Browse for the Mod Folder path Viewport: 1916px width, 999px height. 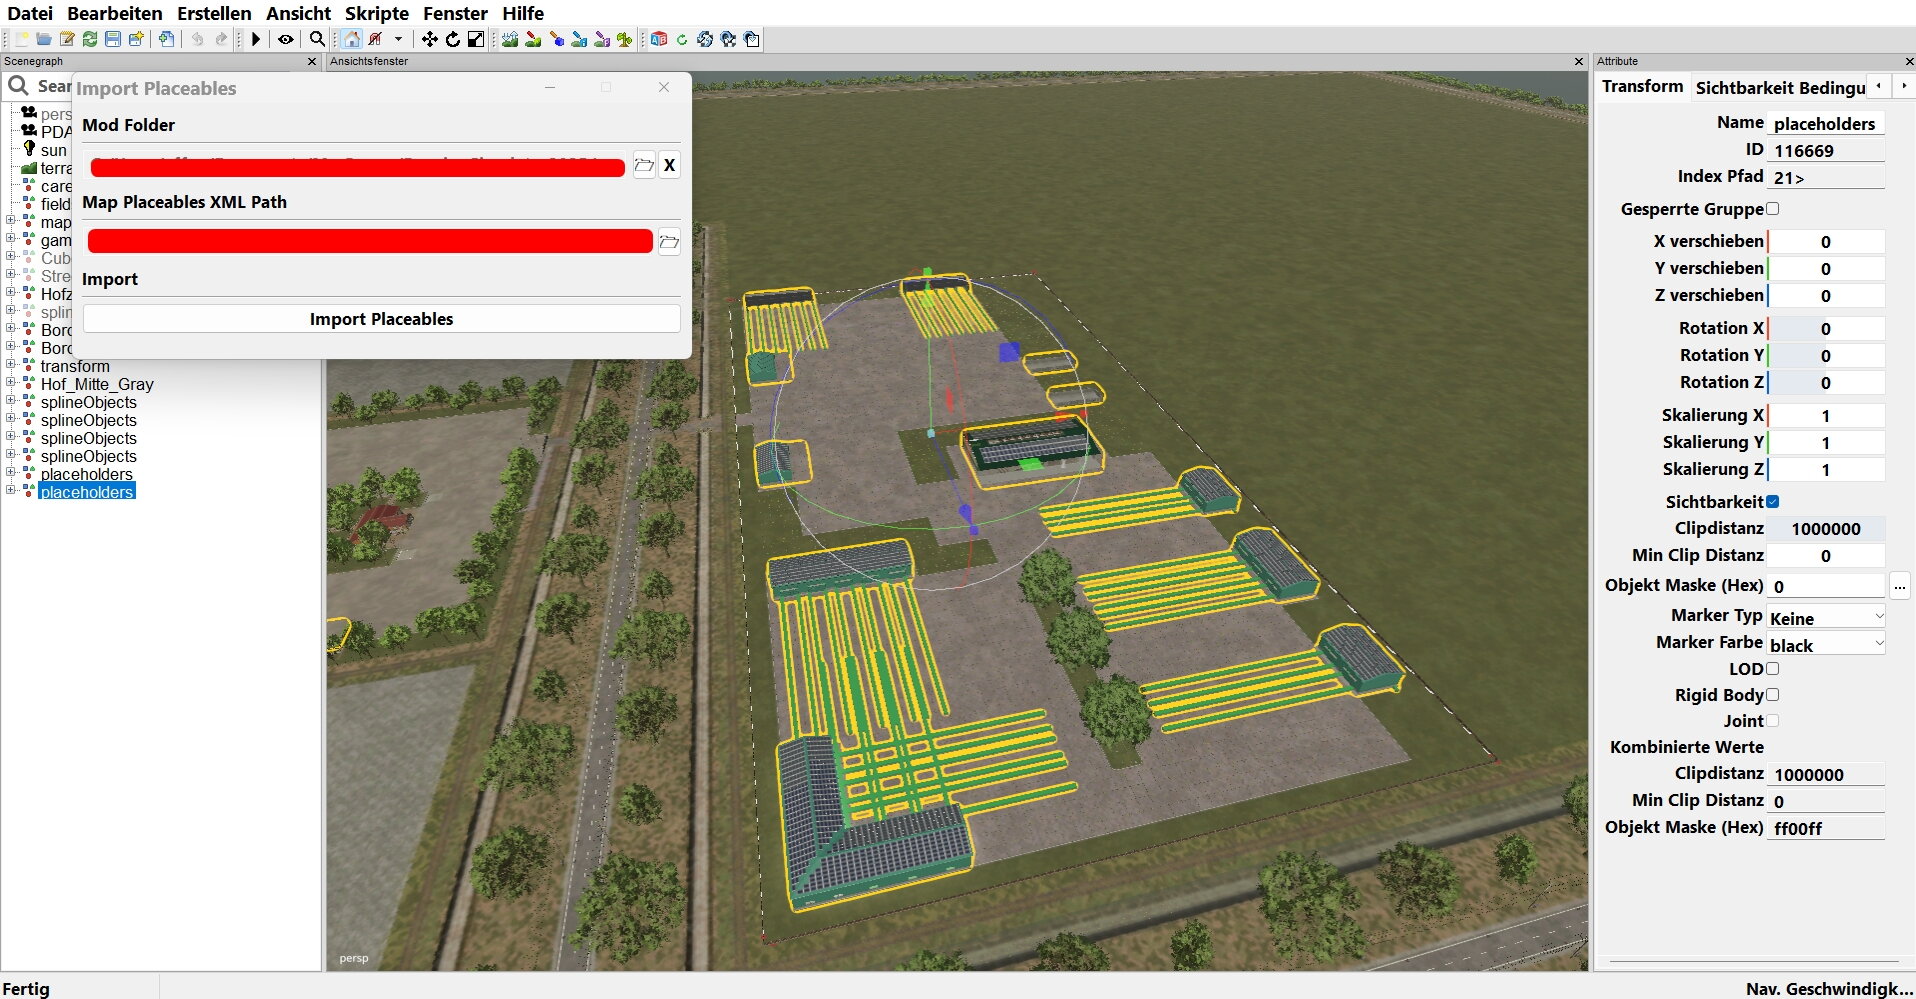click(x=644, y=165)
